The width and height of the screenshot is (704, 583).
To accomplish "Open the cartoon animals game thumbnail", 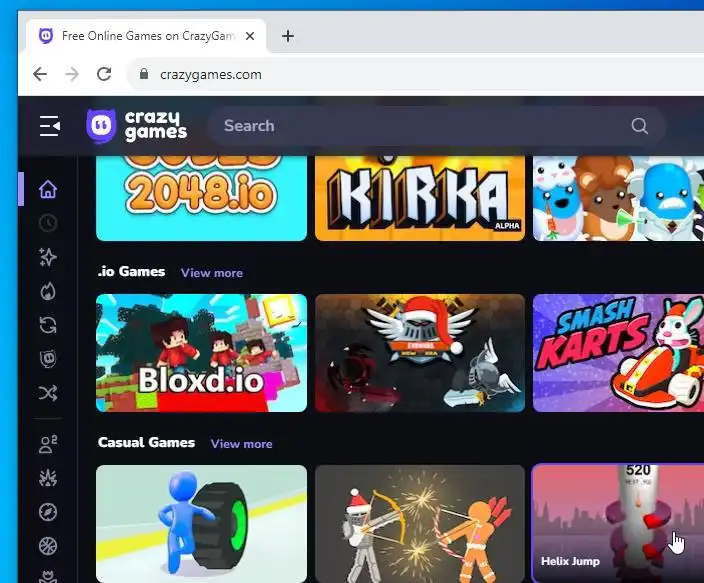I will pos(618,198).
